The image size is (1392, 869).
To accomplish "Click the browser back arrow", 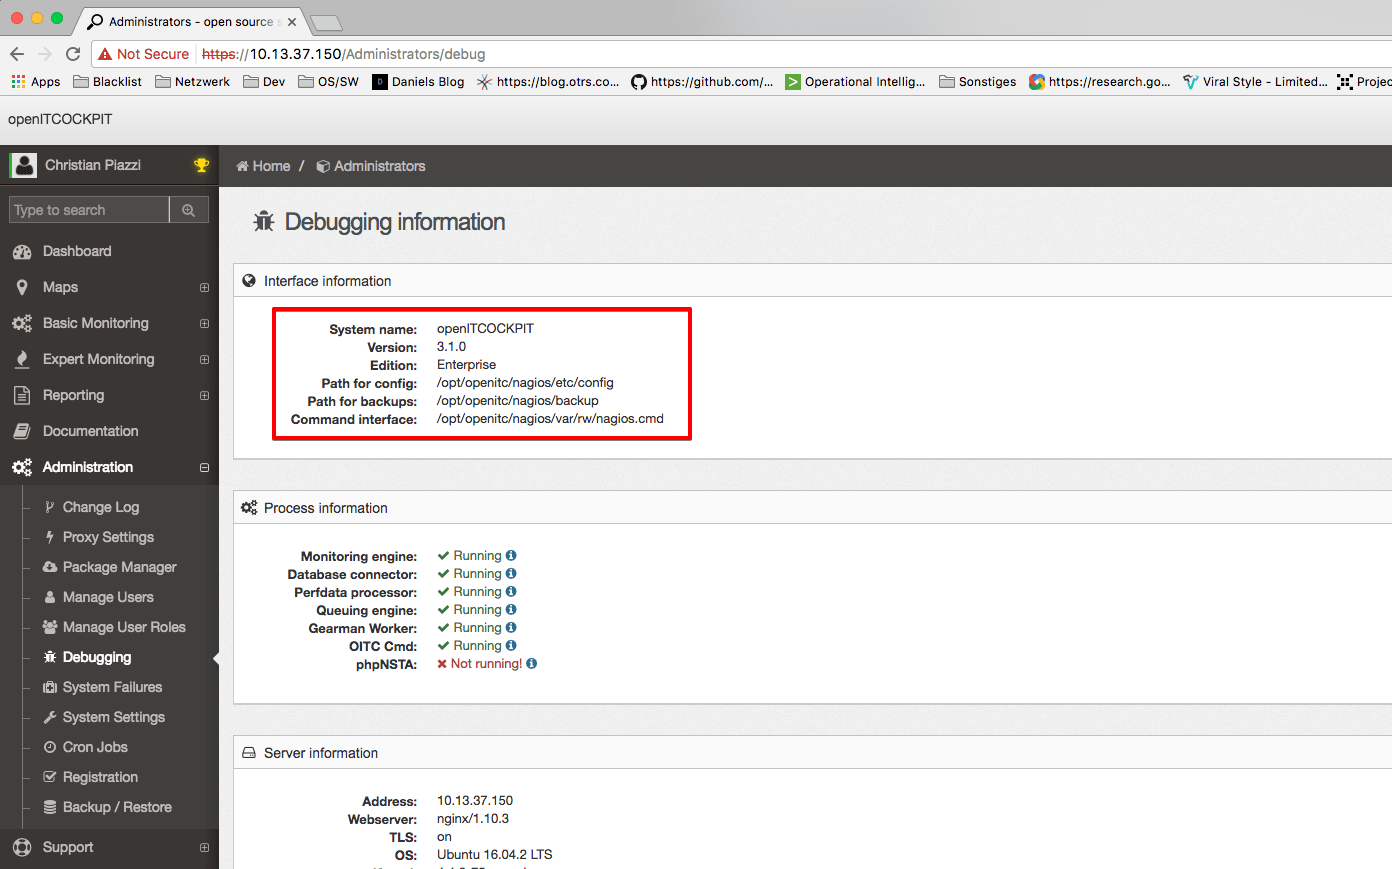I will (x=17, y=54).
